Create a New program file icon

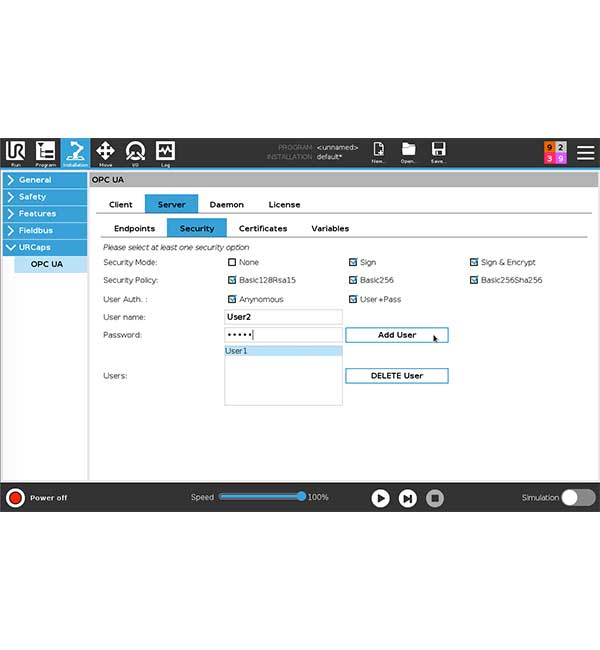coord(378,152)
